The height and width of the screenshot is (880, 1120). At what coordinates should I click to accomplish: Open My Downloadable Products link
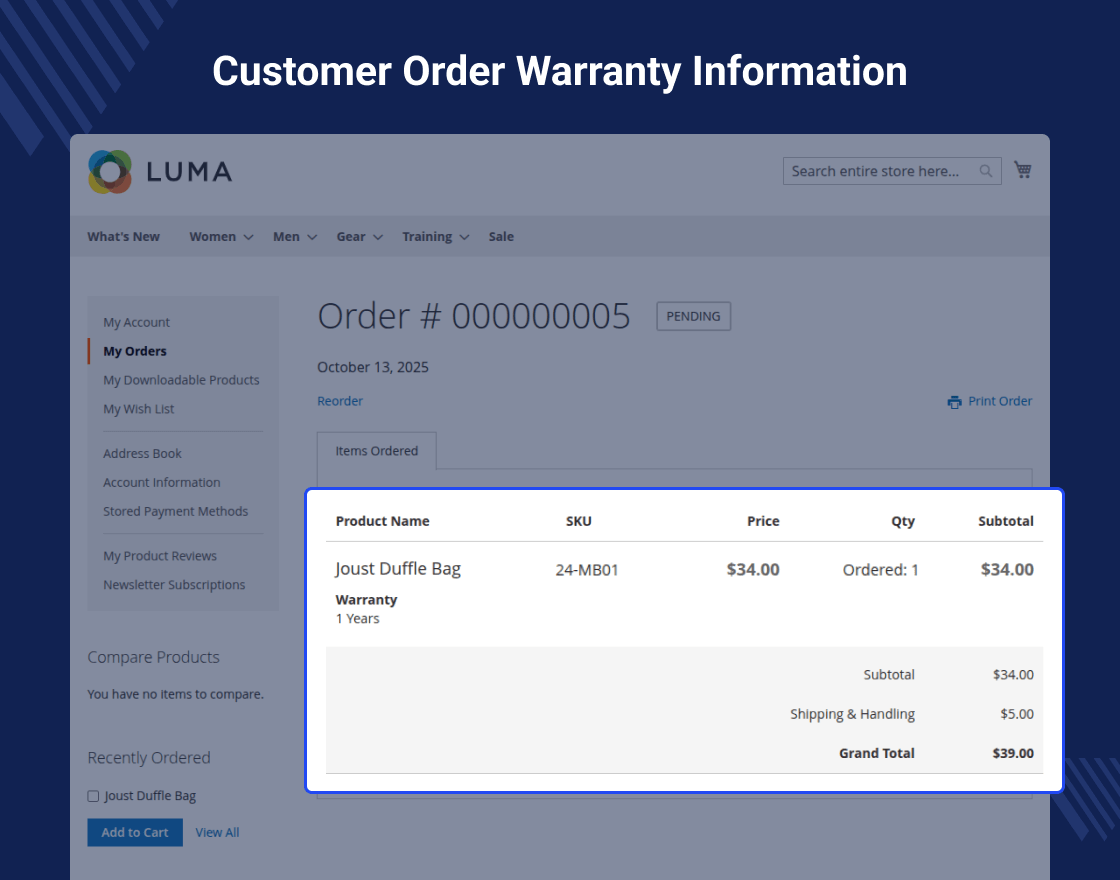click(181, 380)
